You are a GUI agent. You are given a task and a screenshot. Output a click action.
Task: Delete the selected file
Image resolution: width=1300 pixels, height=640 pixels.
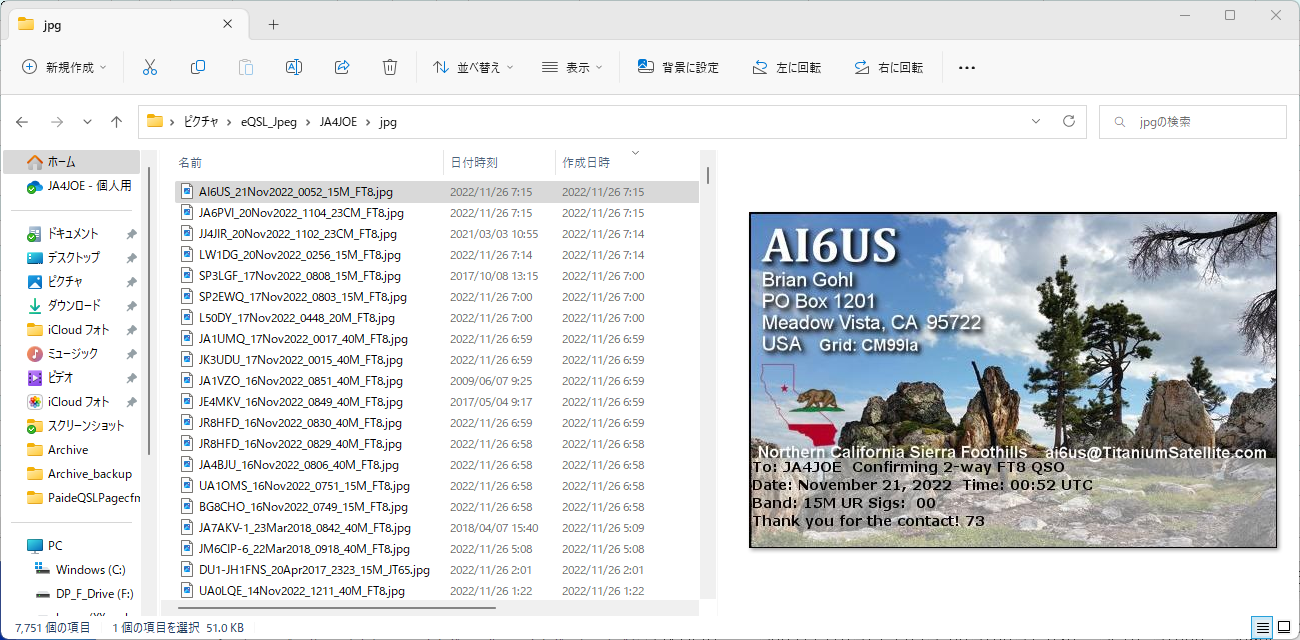[x=389, y=67]
